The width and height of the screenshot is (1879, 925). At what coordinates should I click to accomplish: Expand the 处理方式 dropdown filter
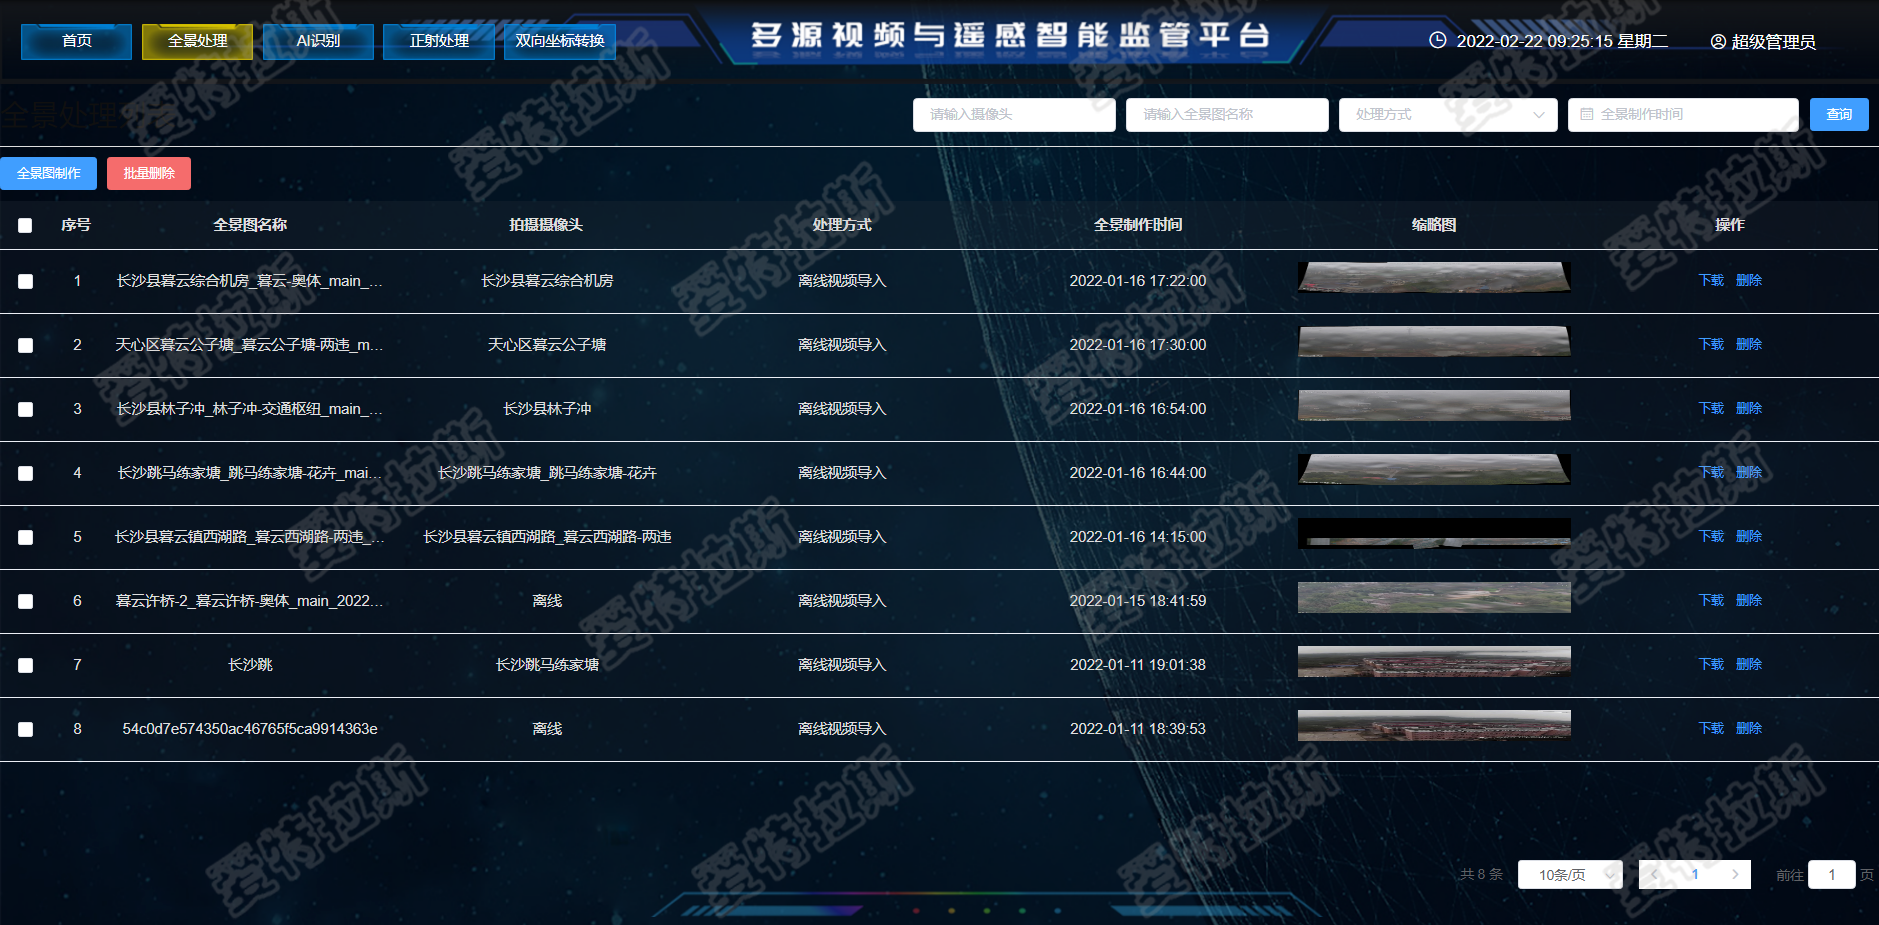pyautogui.click(x=1447, y=115)
